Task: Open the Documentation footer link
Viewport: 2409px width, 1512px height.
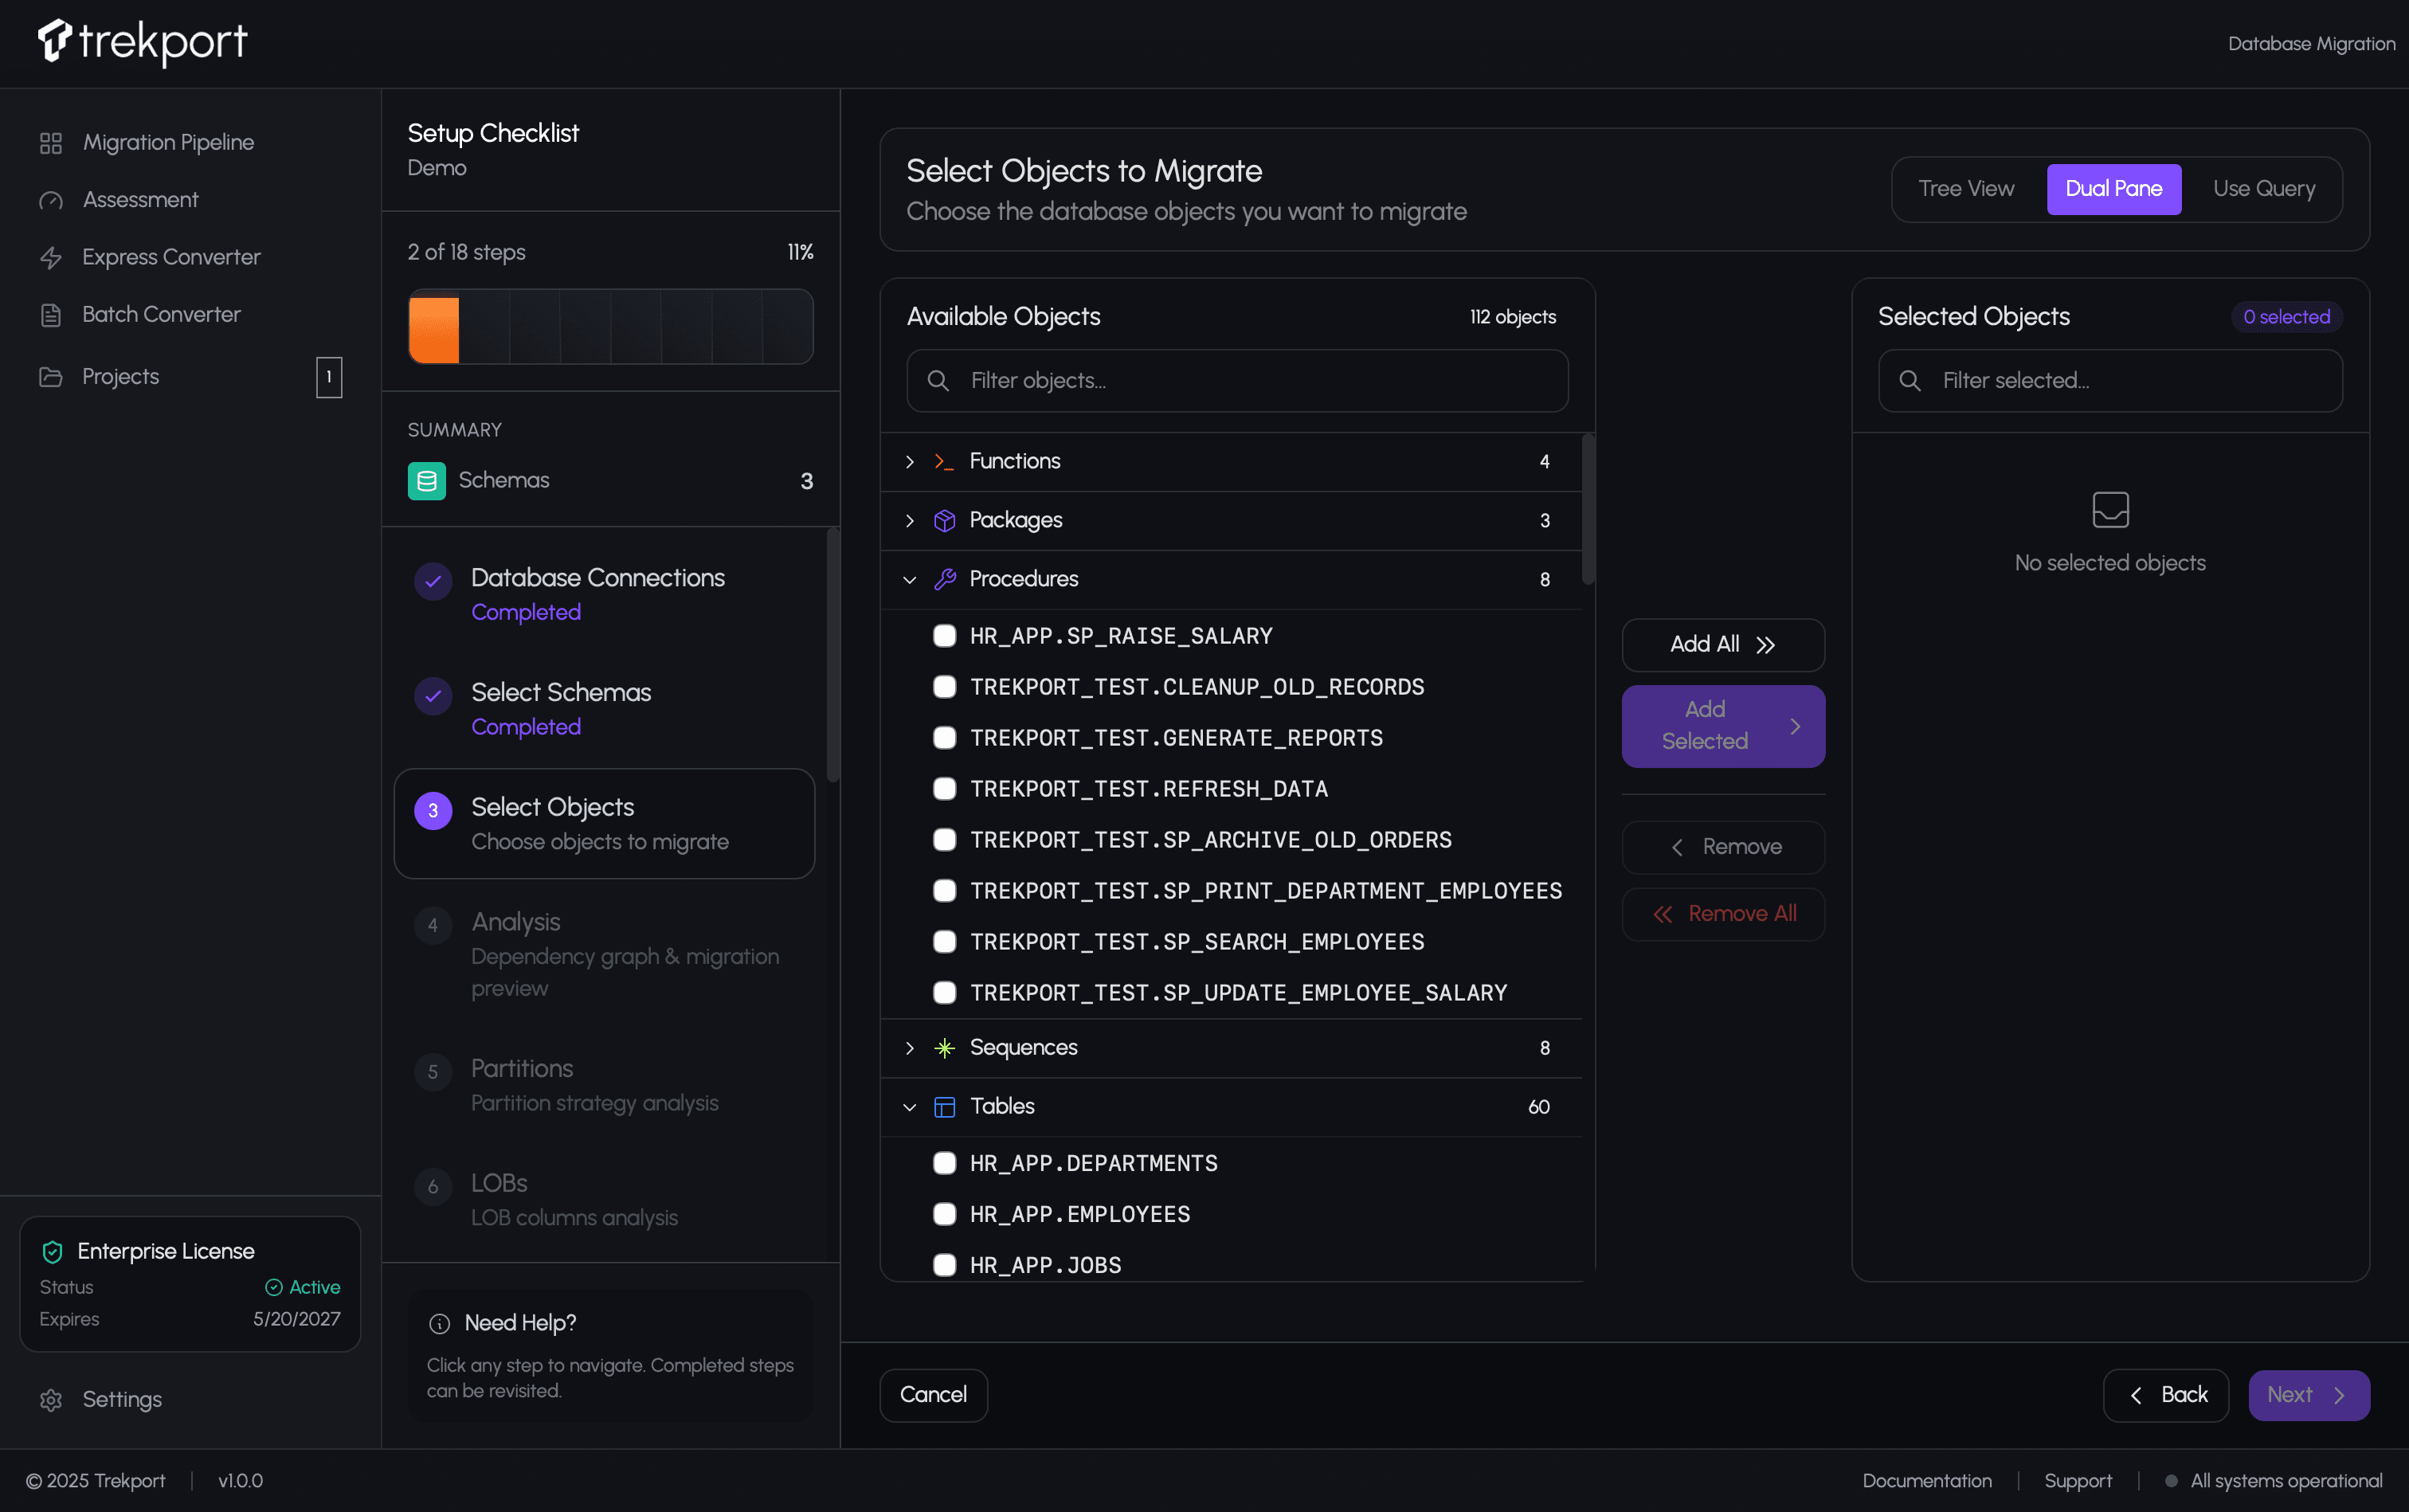Action: click(x=1926, y=1481)
